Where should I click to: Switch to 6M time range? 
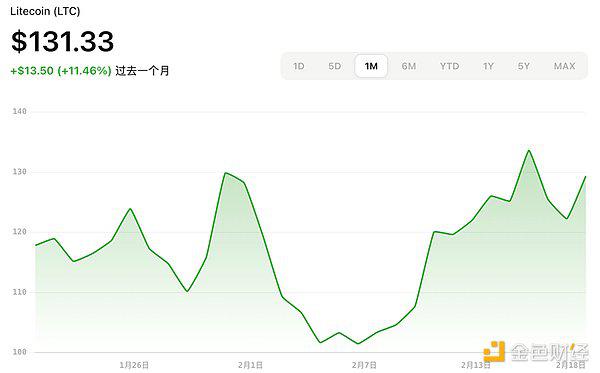pos(409,66)
